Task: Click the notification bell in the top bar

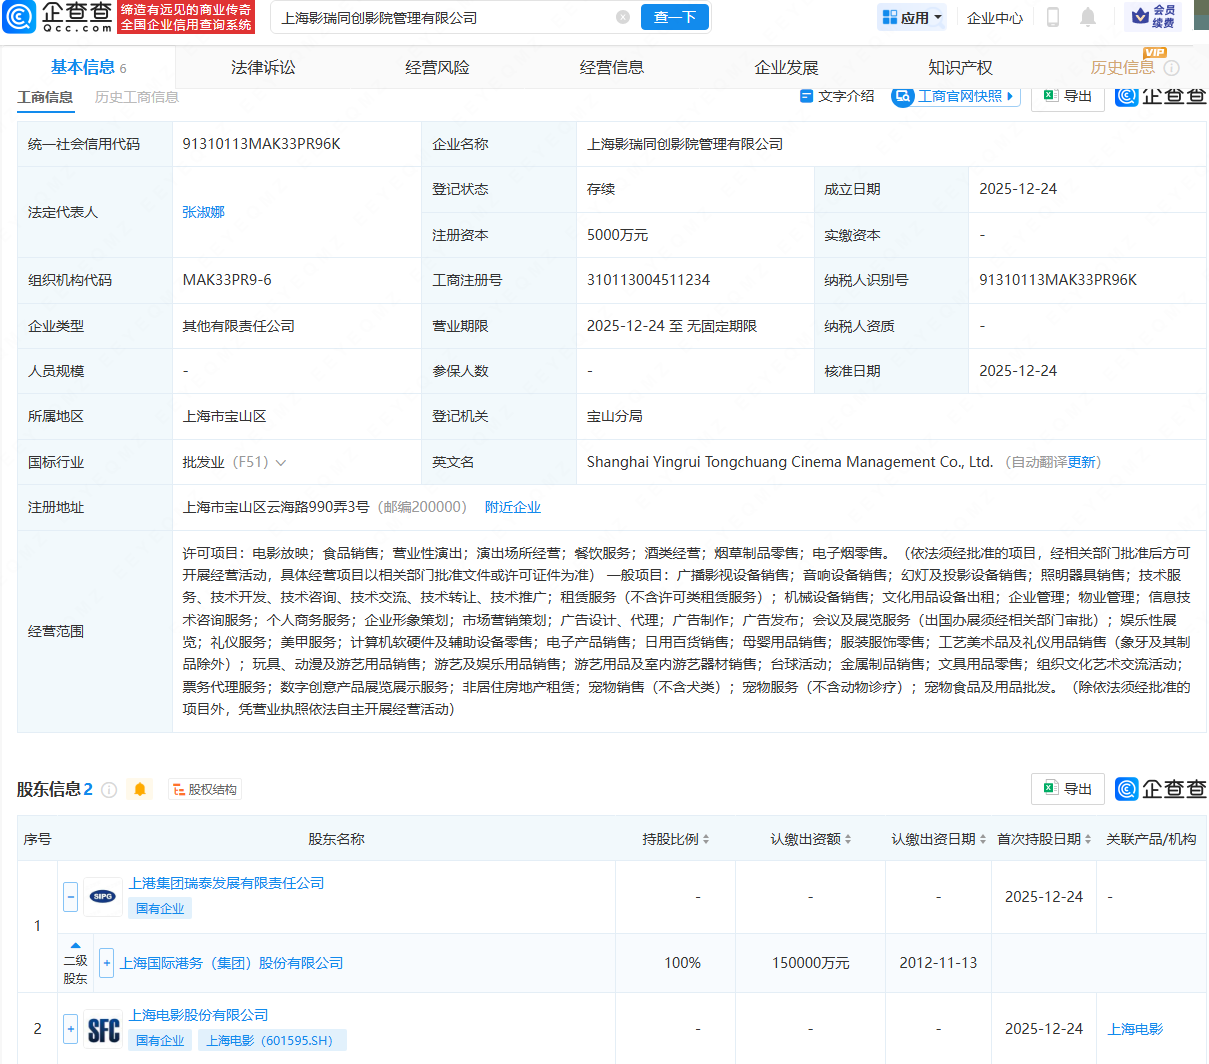Action: click(1089, 17)
